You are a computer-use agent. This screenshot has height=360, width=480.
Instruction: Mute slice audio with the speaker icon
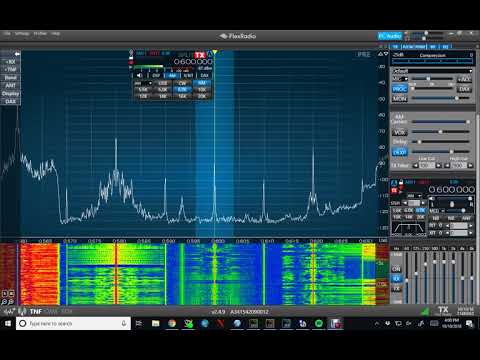pos(139,76)
